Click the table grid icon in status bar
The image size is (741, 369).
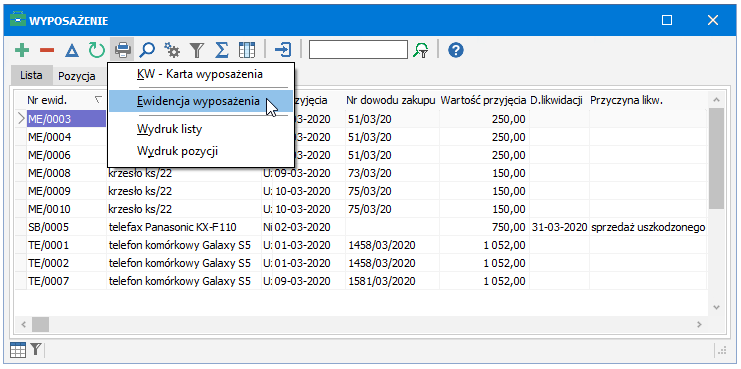[18, 350]
